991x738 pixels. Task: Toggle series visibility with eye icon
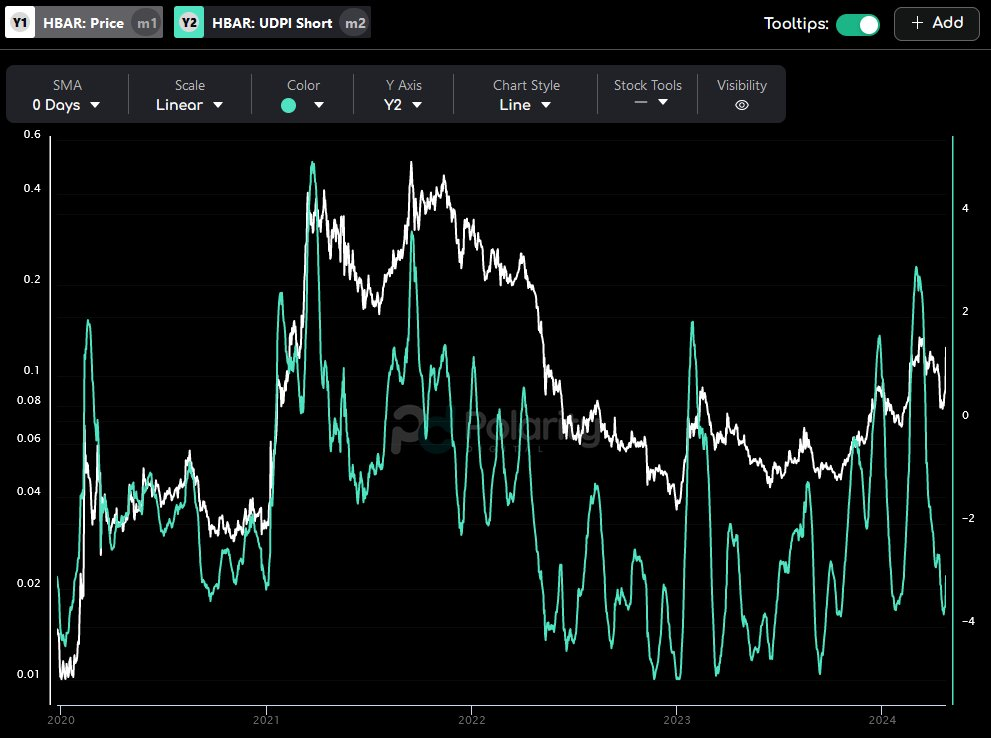coord(742,105)
